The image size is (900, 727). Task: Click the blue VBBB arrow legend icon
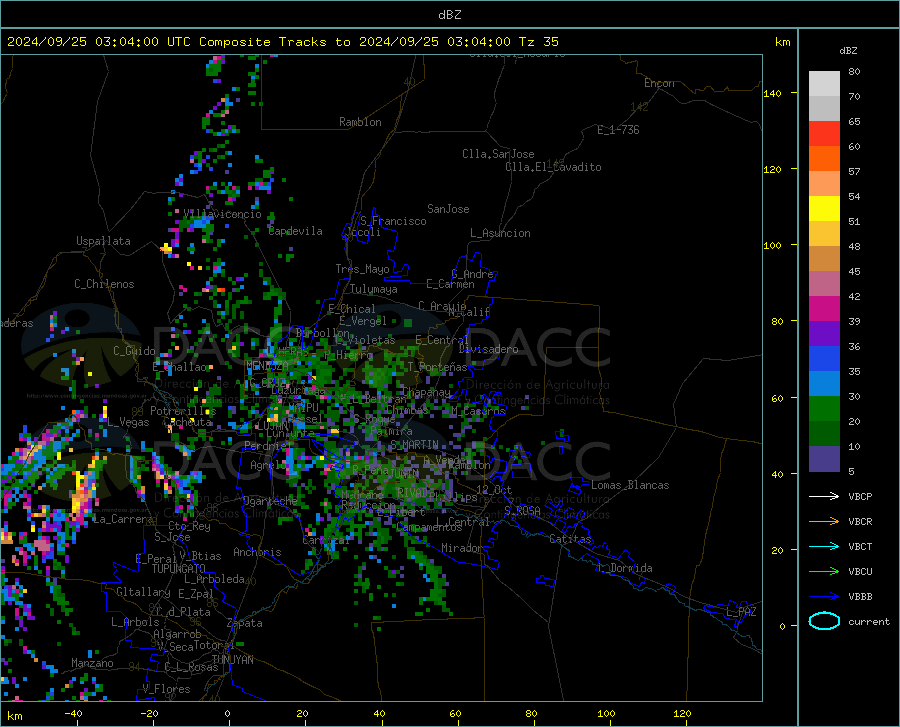824,597
